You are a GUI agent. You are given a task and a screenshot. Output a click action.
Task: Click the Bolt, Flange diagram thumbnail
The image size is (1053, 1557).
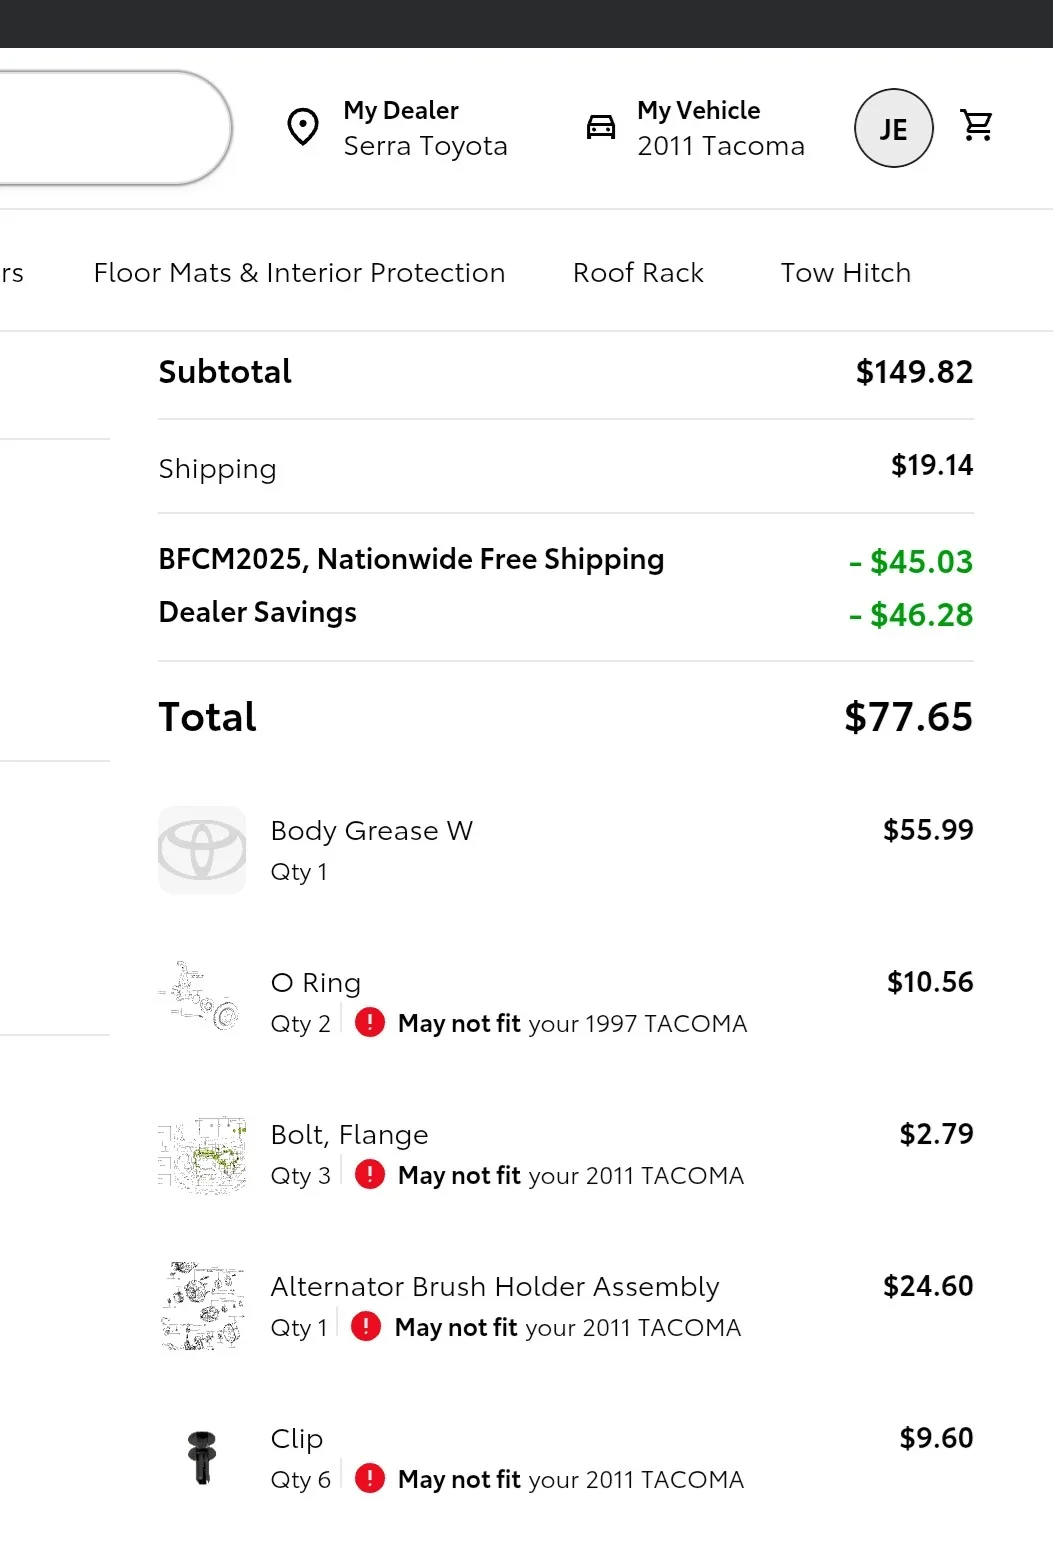pos(202,1156)
